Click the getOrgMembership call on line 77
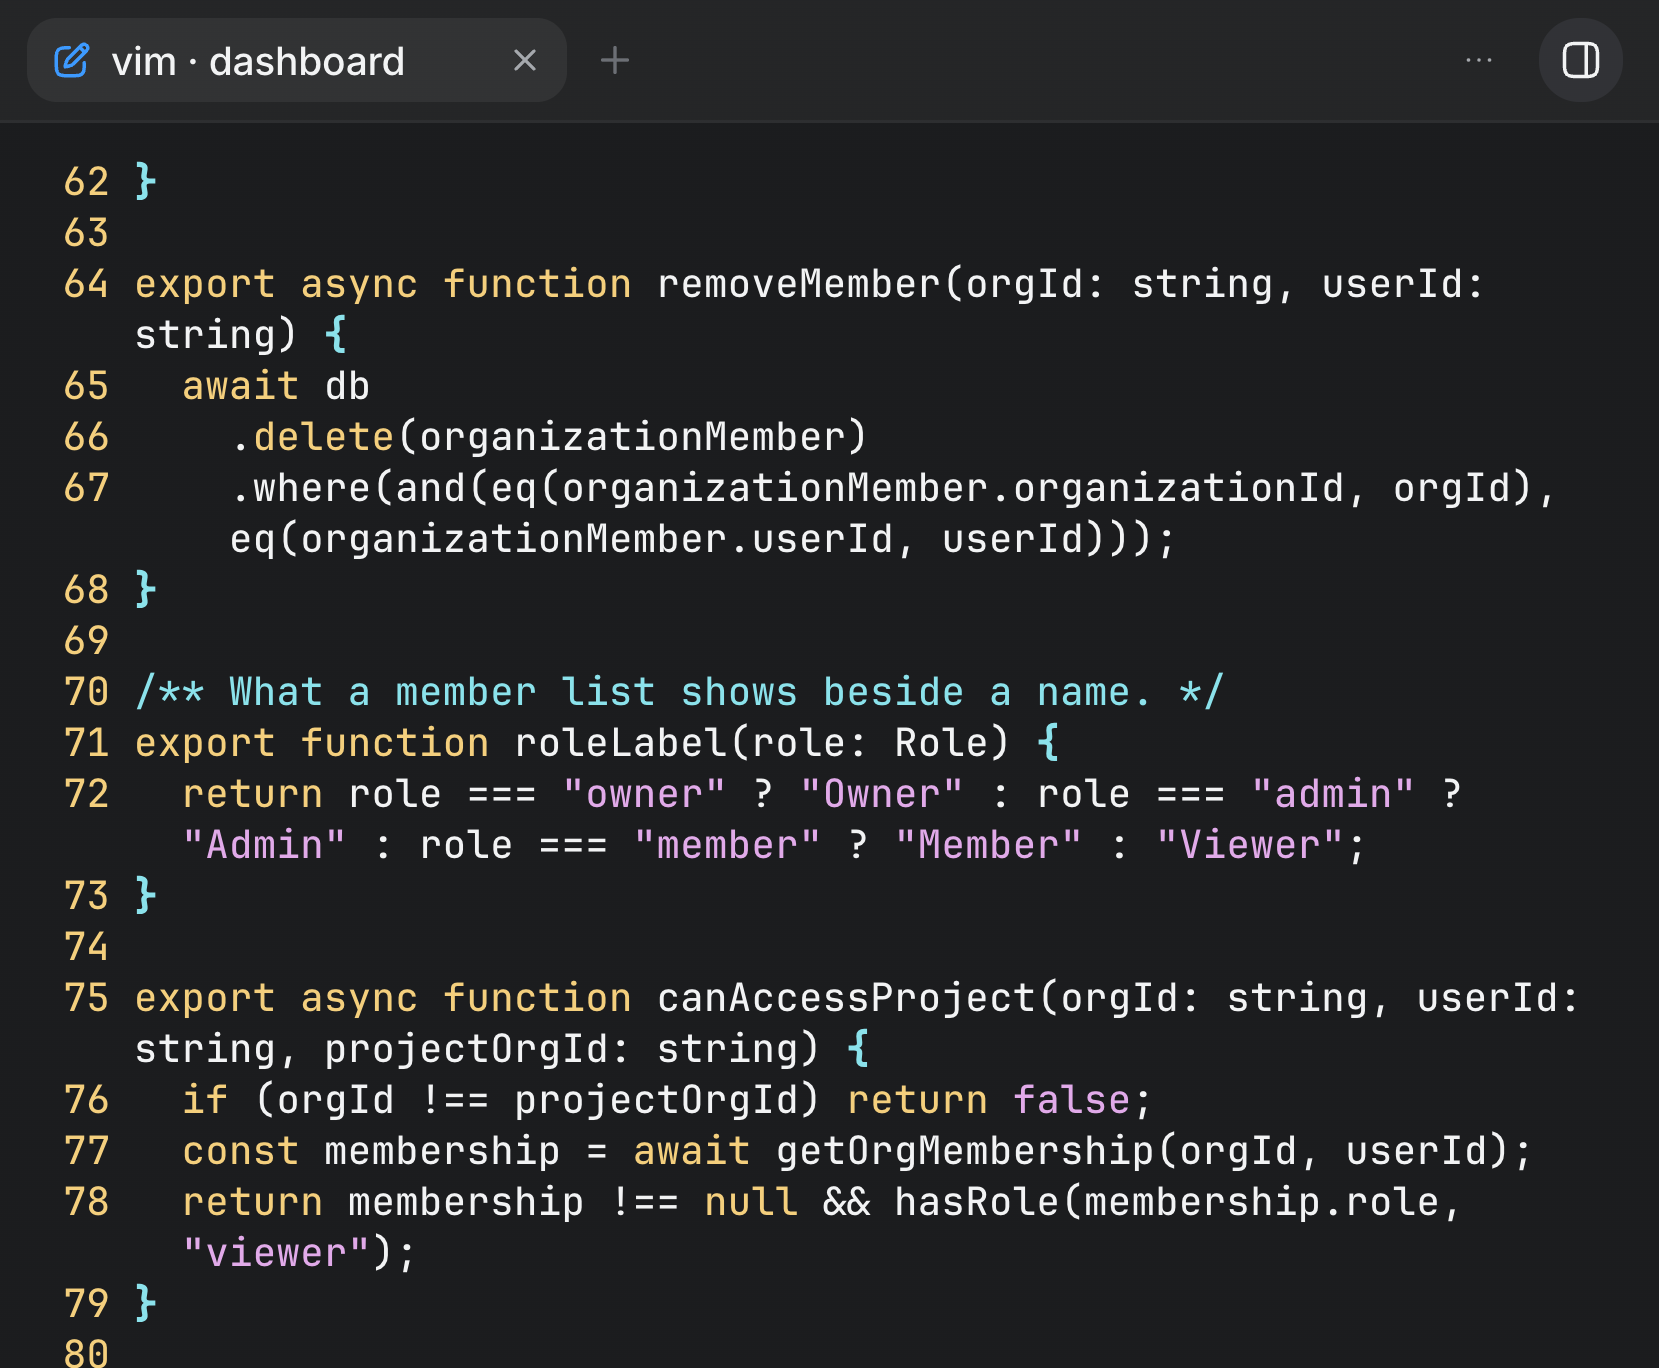This screenshot has width=1659, height=1368. (x=965, y=1151)
